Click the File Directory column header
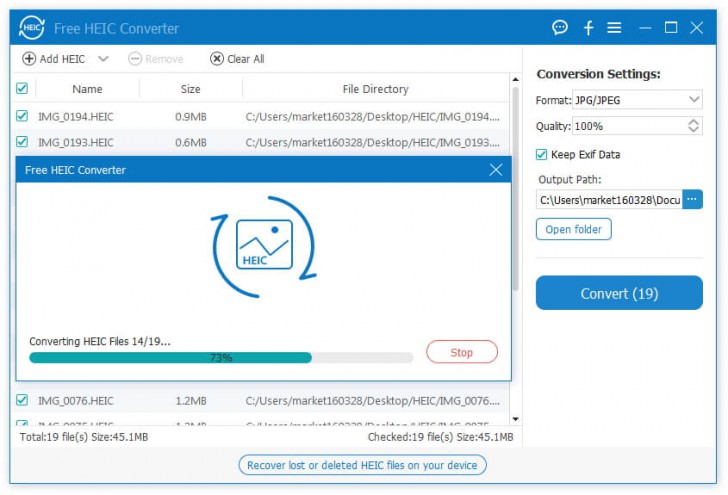 [x=376, y=89]
